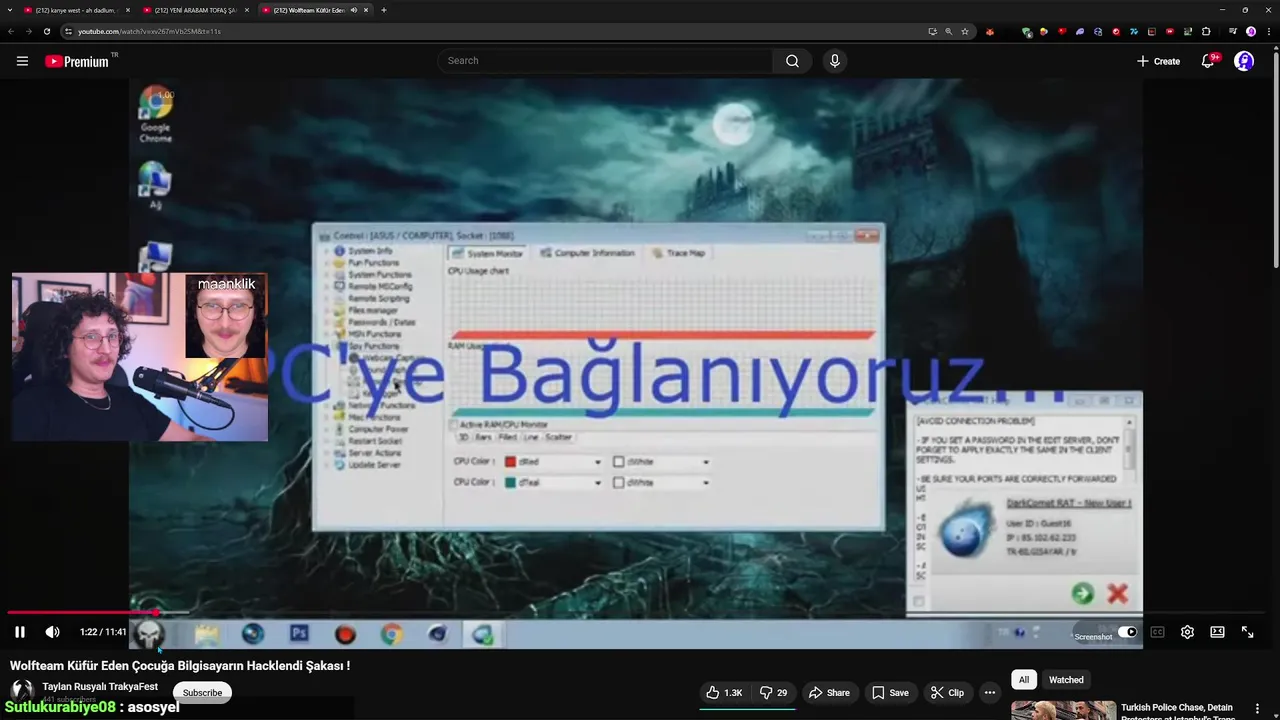
Task: Take a frame with Screenshot button
Action: 1093,637
